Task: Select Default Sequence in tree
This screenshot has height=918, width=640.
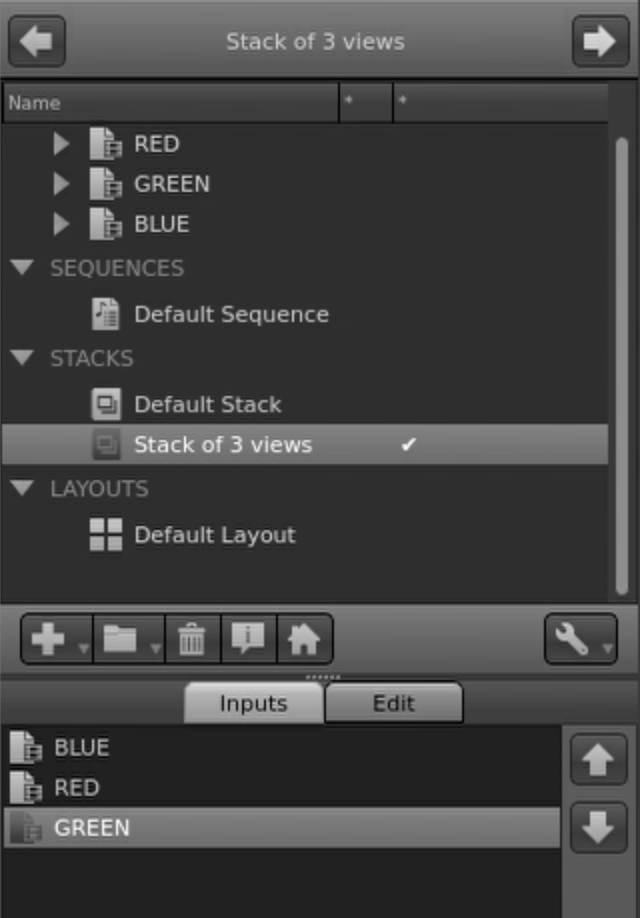Action: coord(230,314)
